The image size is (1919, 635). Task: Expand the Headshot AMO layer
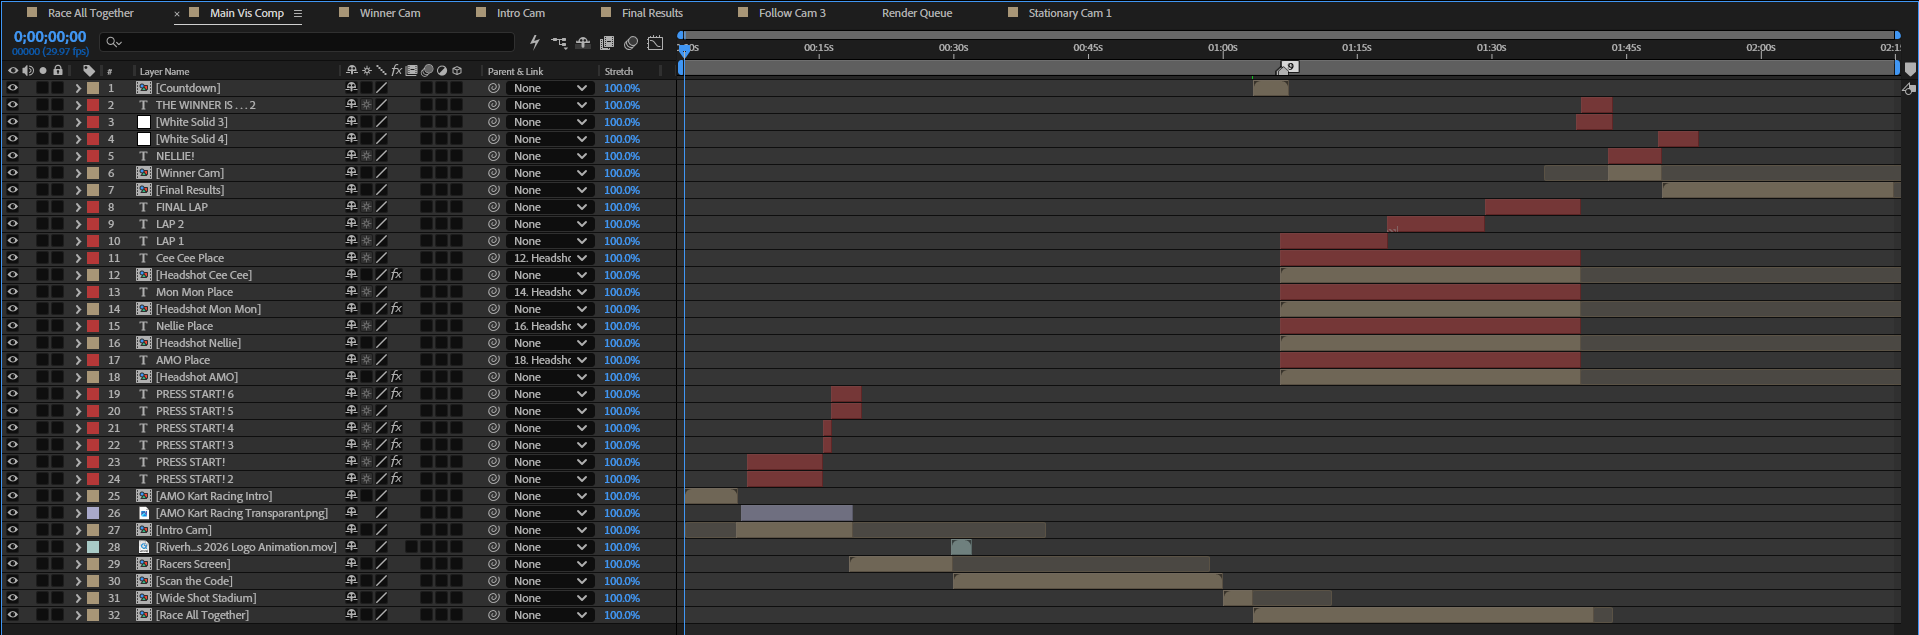coord(78,377)
